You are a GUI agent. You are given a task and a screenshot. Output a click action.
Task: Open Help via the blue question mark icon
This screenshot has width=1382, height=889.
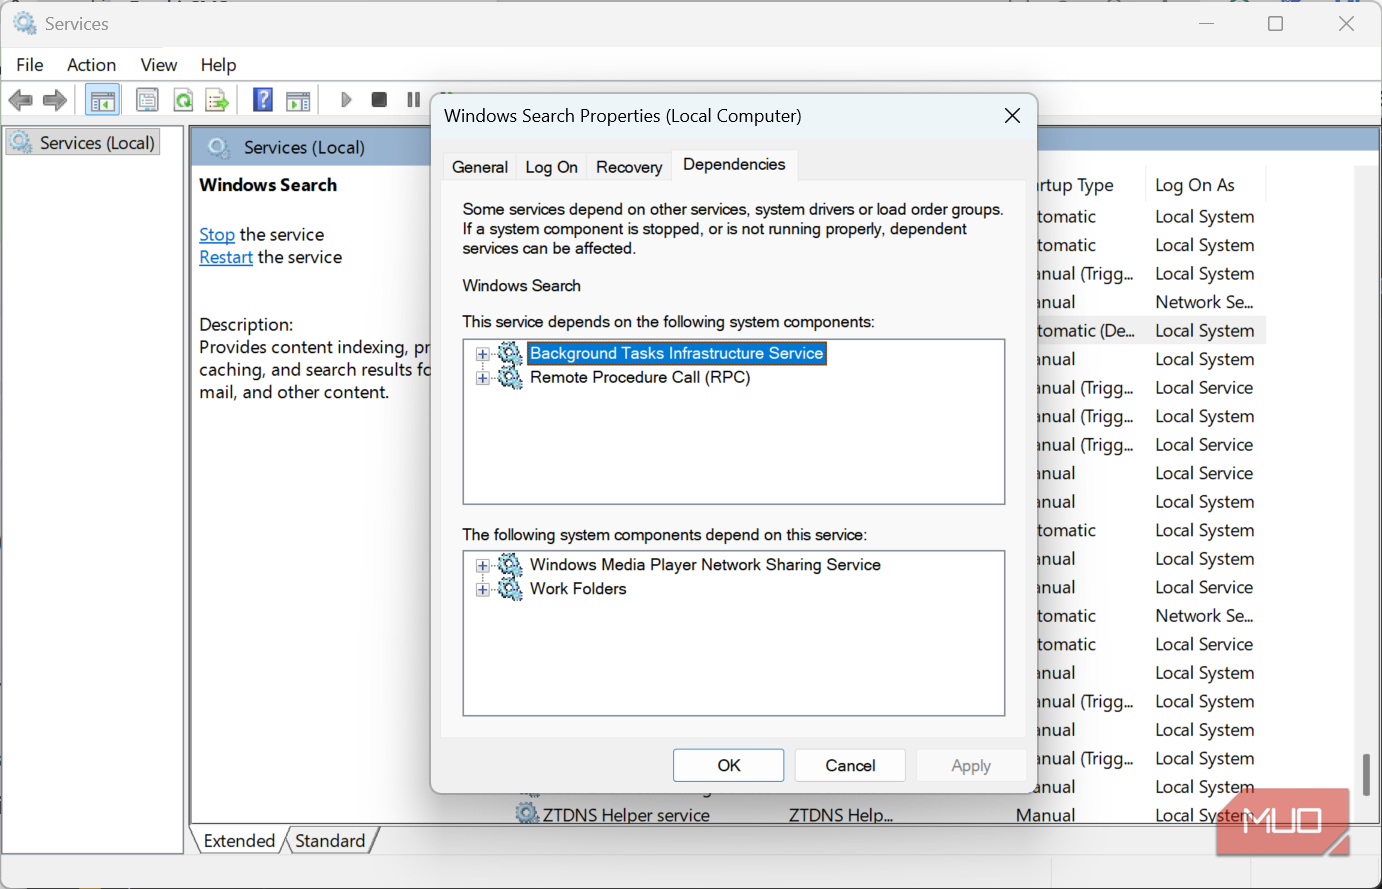pyautogui.click(x=263, y=100)
